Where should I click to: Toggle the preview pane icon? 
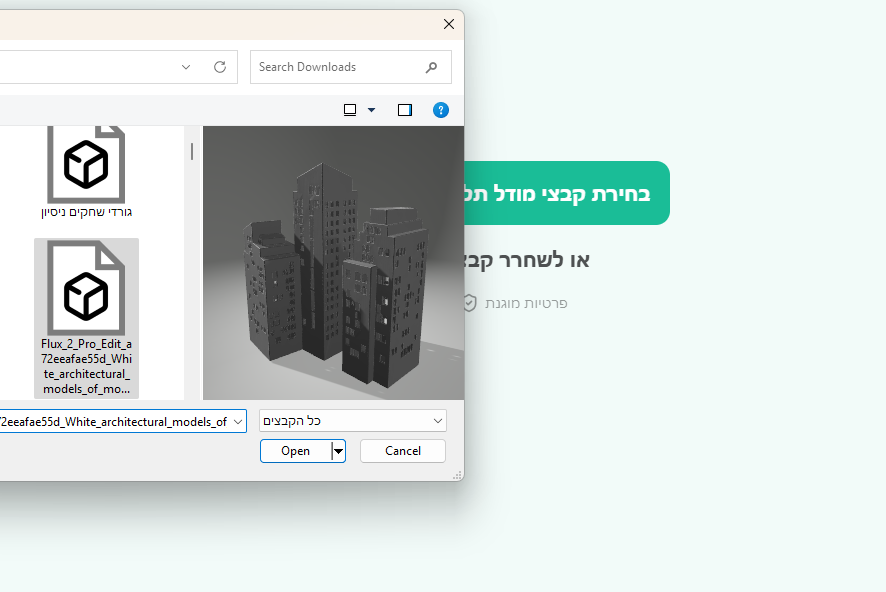[x=405, y=110]
